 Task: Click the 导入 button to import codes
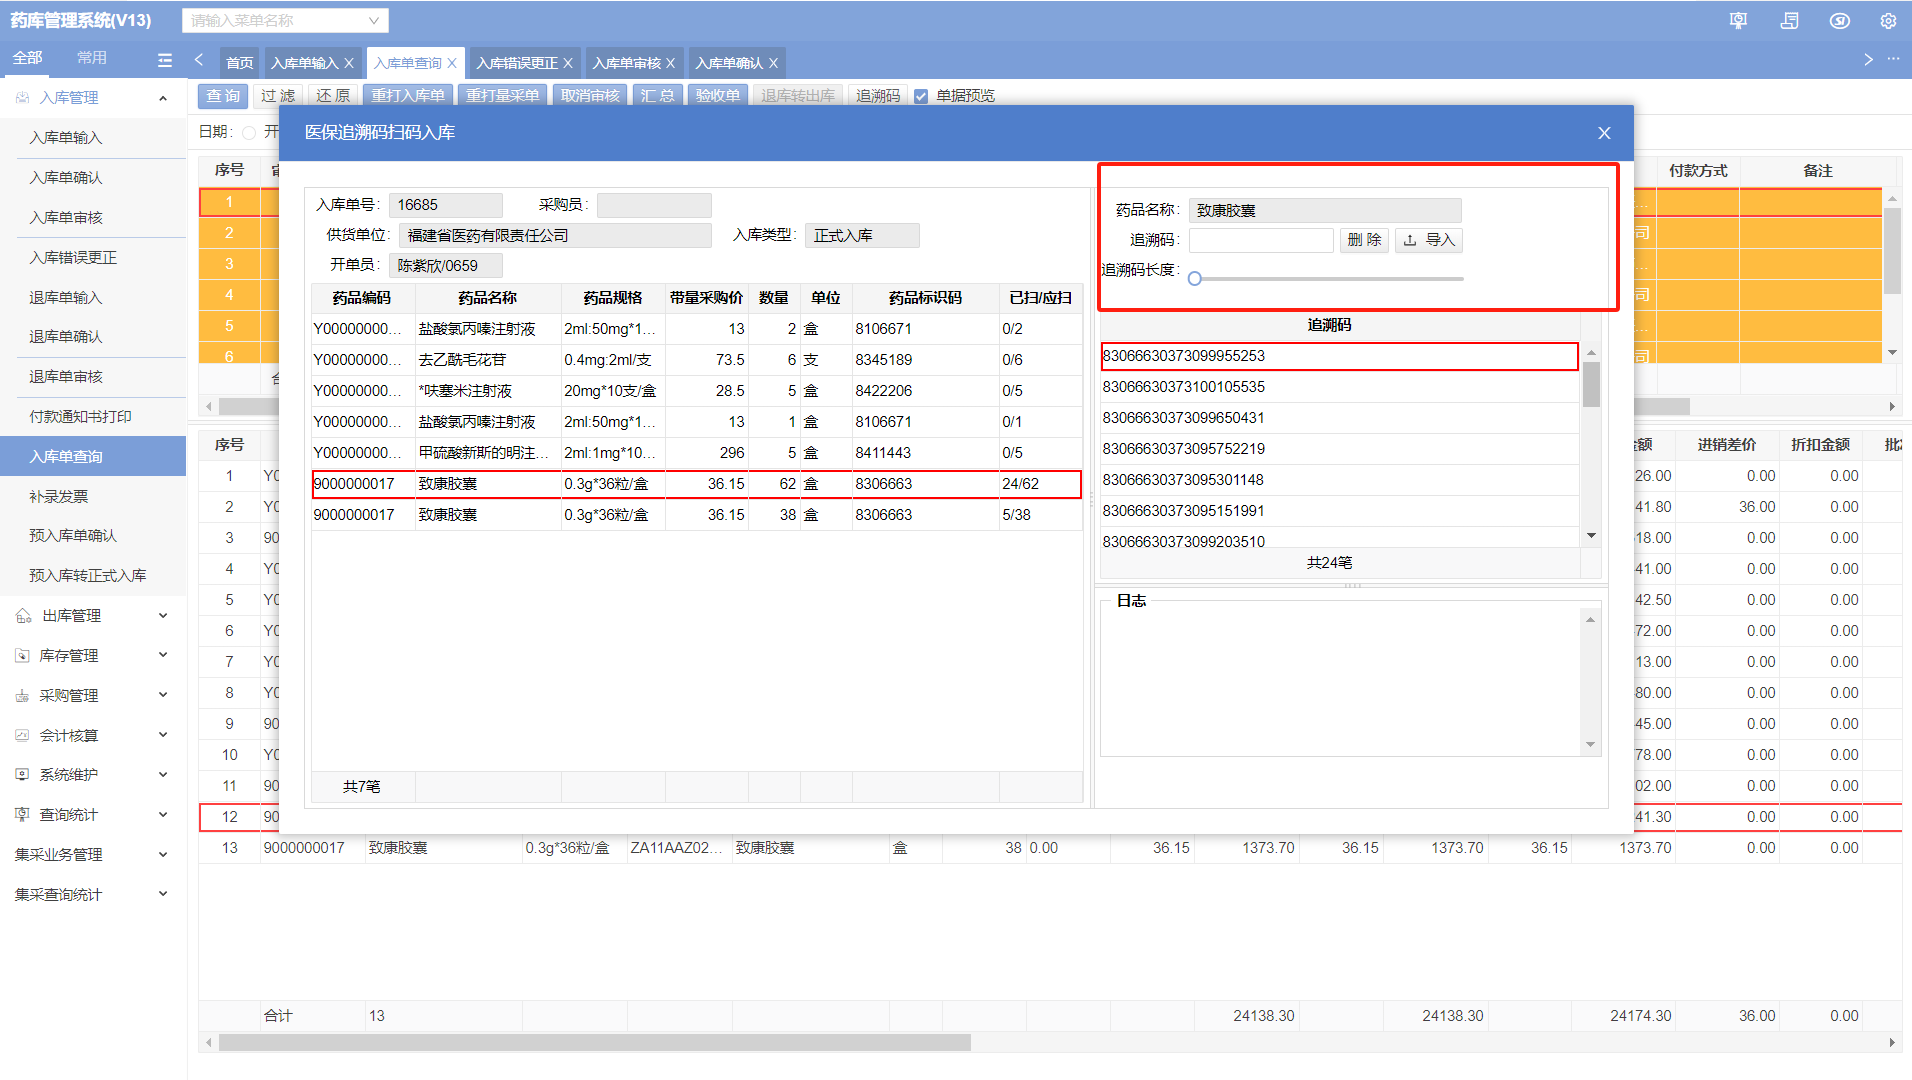point(1429,240)
